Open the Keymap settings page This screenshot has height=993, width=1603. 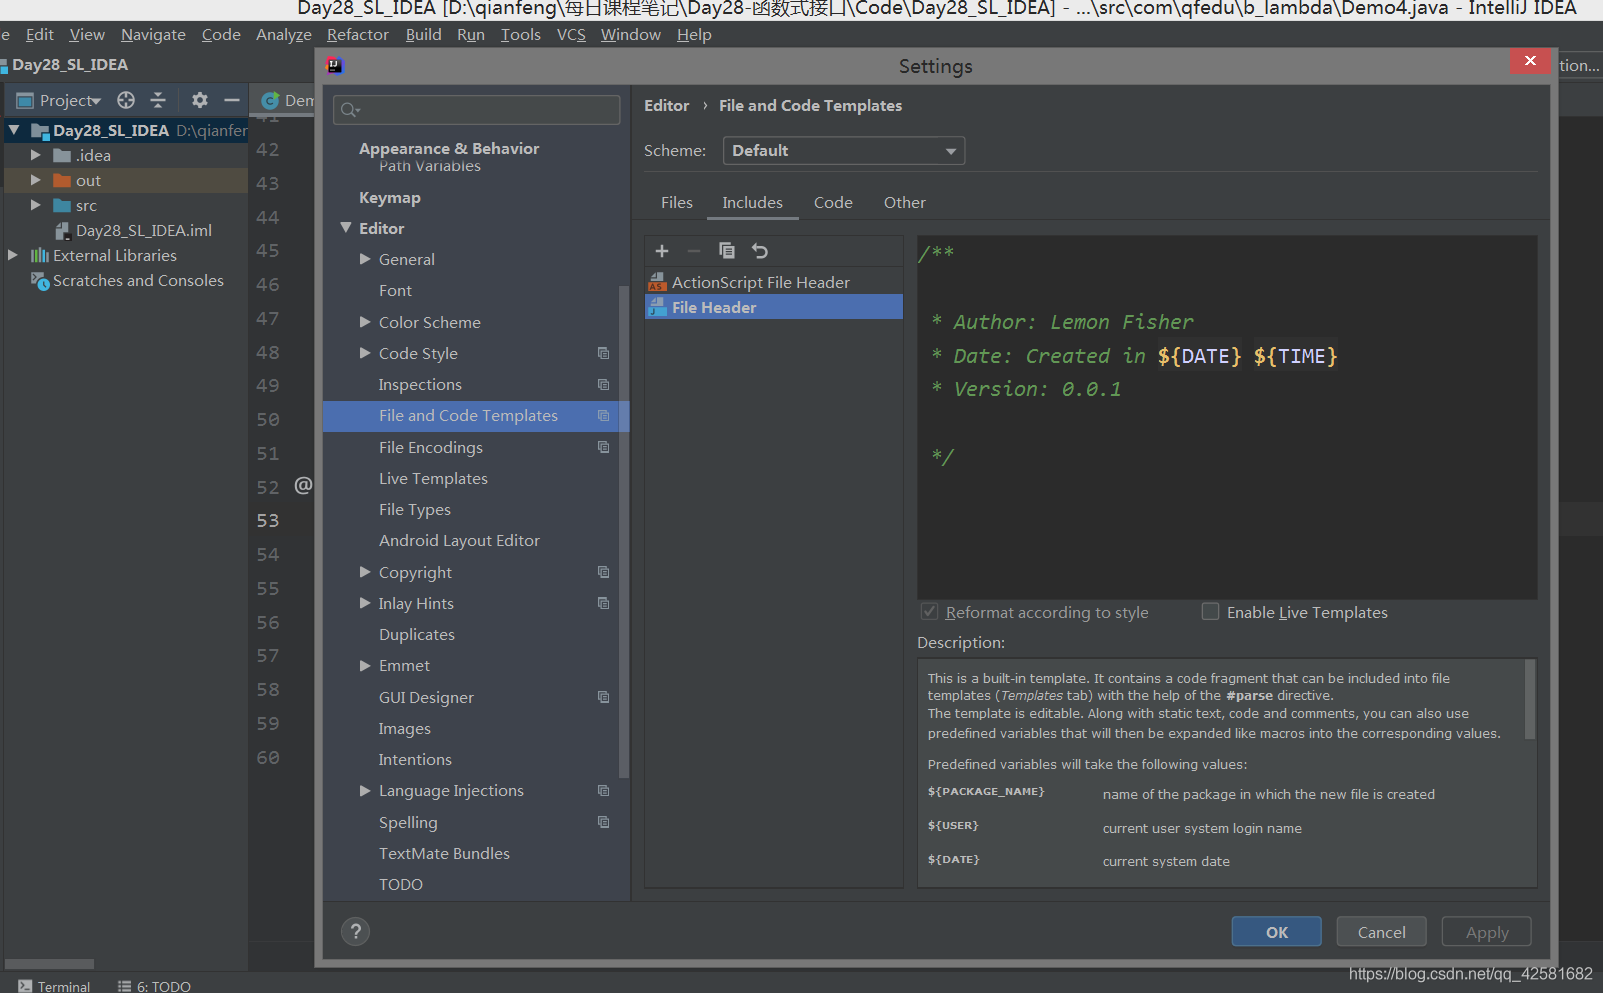(x=390, y=197)
